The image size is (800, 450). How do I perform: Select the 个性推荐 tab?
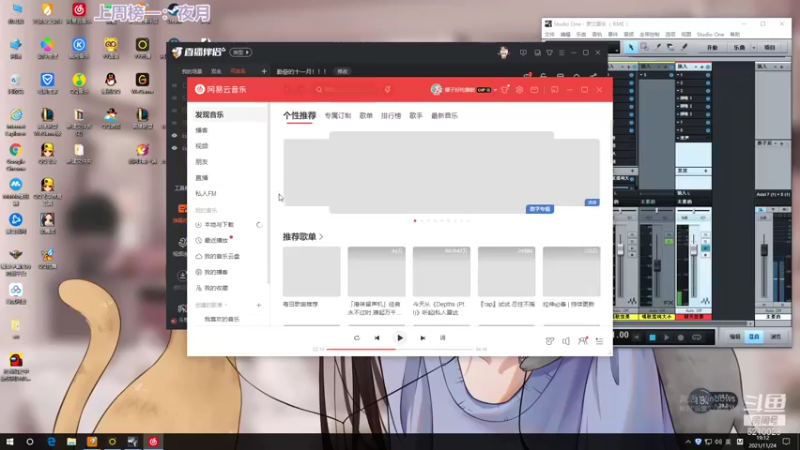click(x=299, y=116)
